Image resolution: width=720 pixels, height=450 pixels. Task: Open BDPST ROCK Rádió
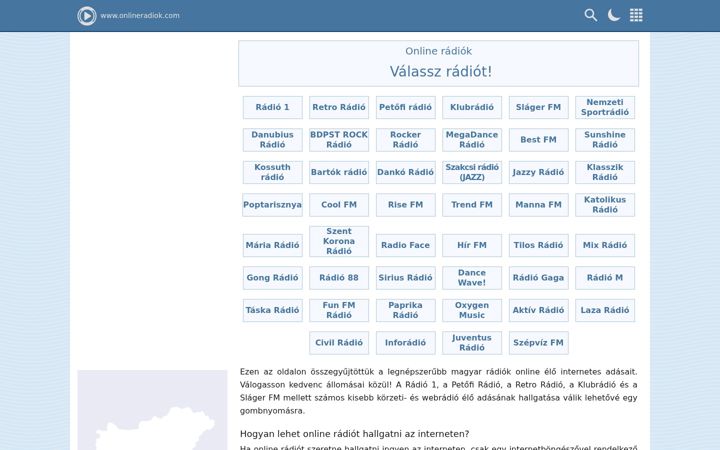click(x=339, y=140)
